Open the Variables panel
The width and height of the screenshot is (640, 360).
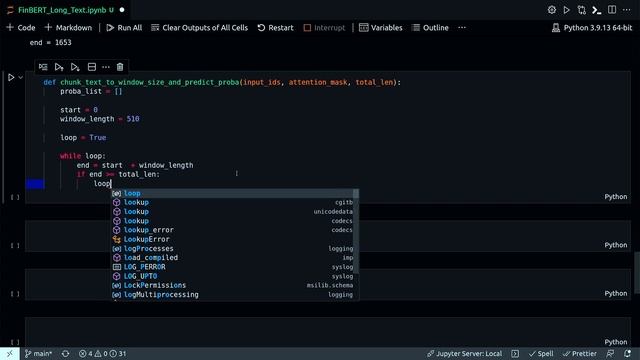click(x=380, y=28)
